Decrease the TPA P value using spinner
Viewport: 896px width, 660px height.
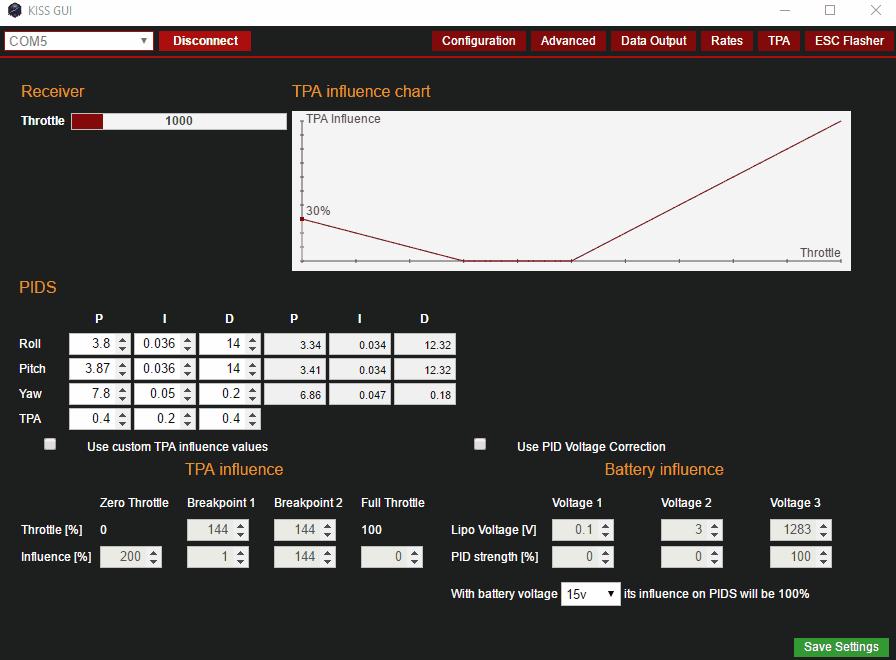pos(122,424)
